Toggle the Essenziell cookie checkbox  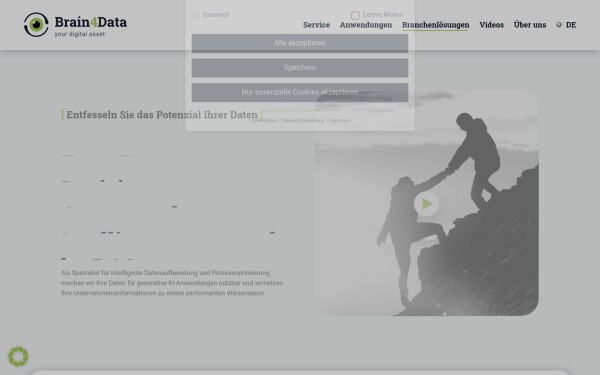(x=196, y=15)
